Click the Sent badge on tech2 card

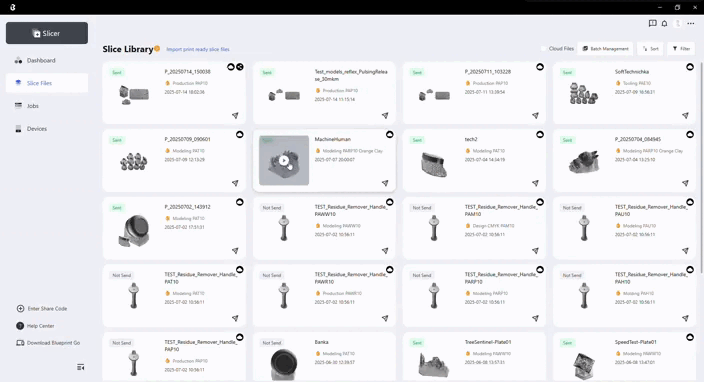point(417,140)
